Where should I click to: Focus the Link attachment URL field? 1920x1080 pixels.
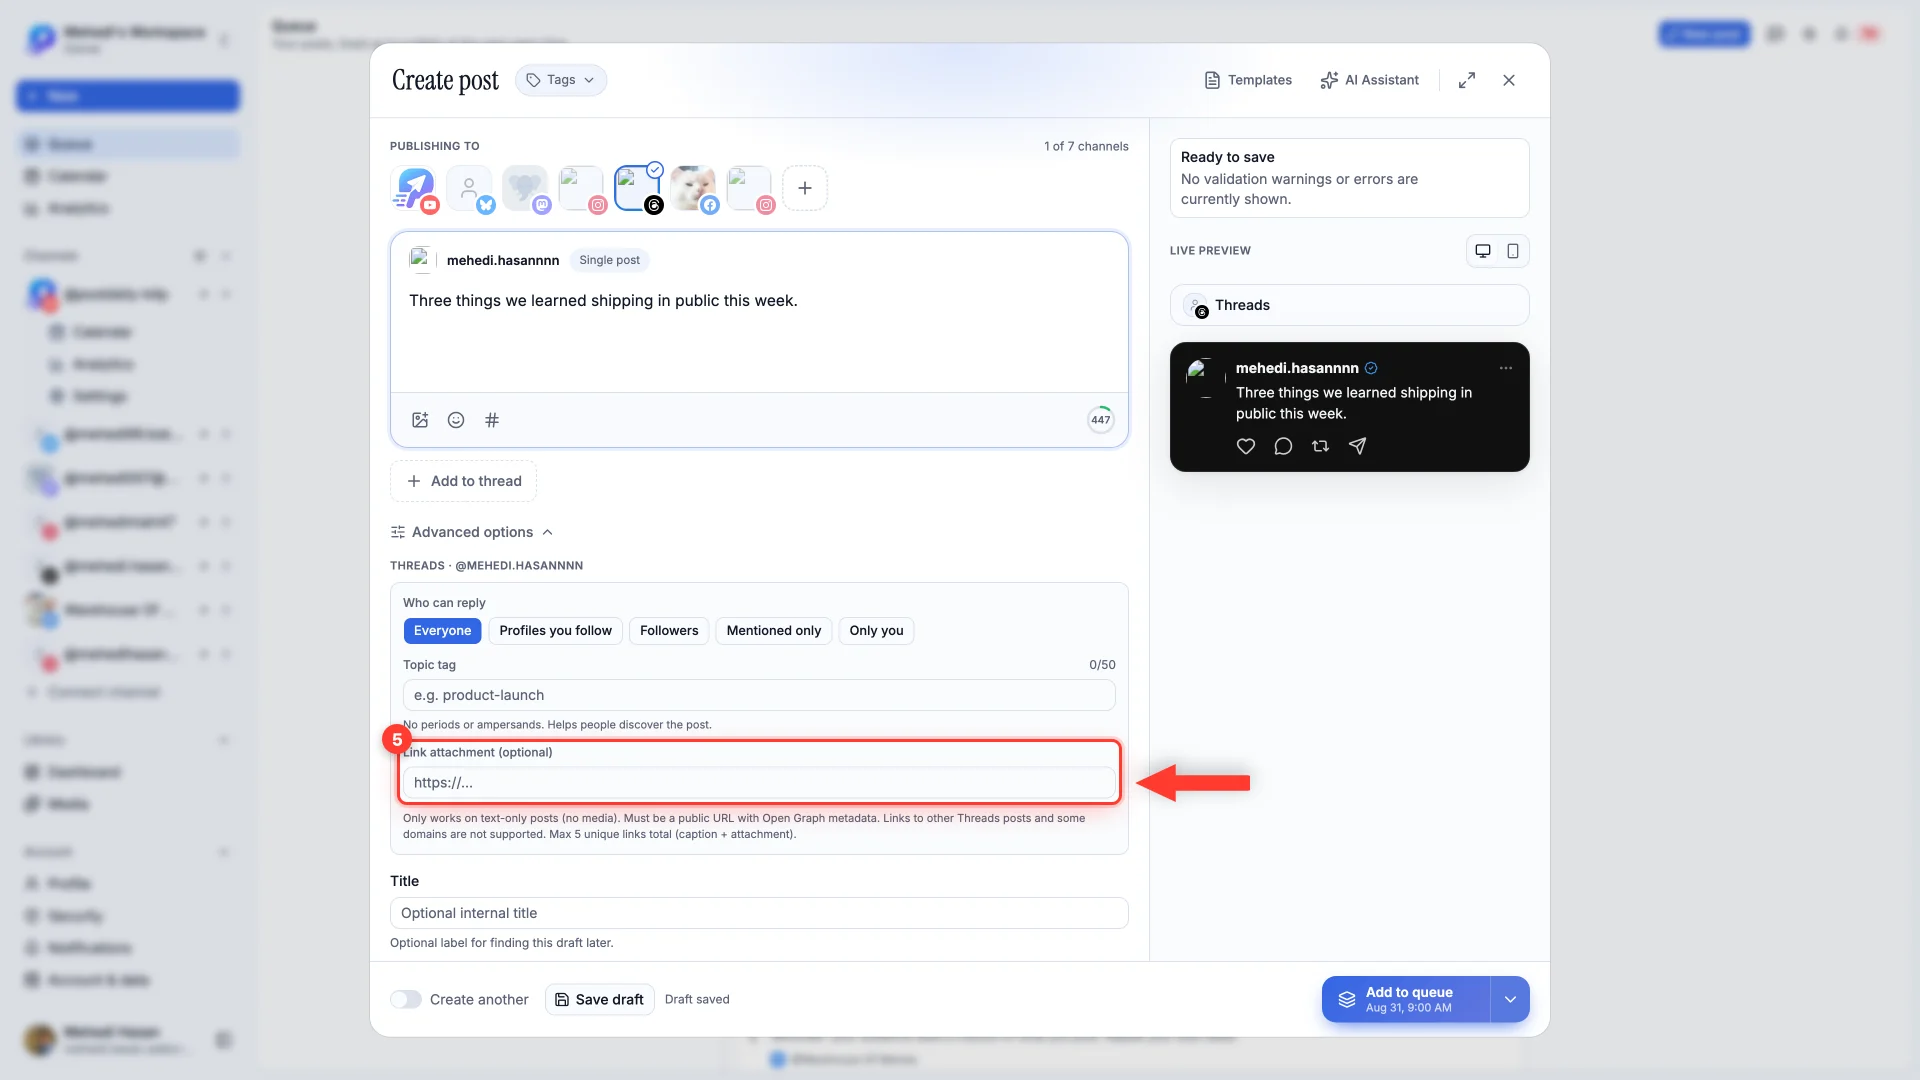click(x=759, y=783)
